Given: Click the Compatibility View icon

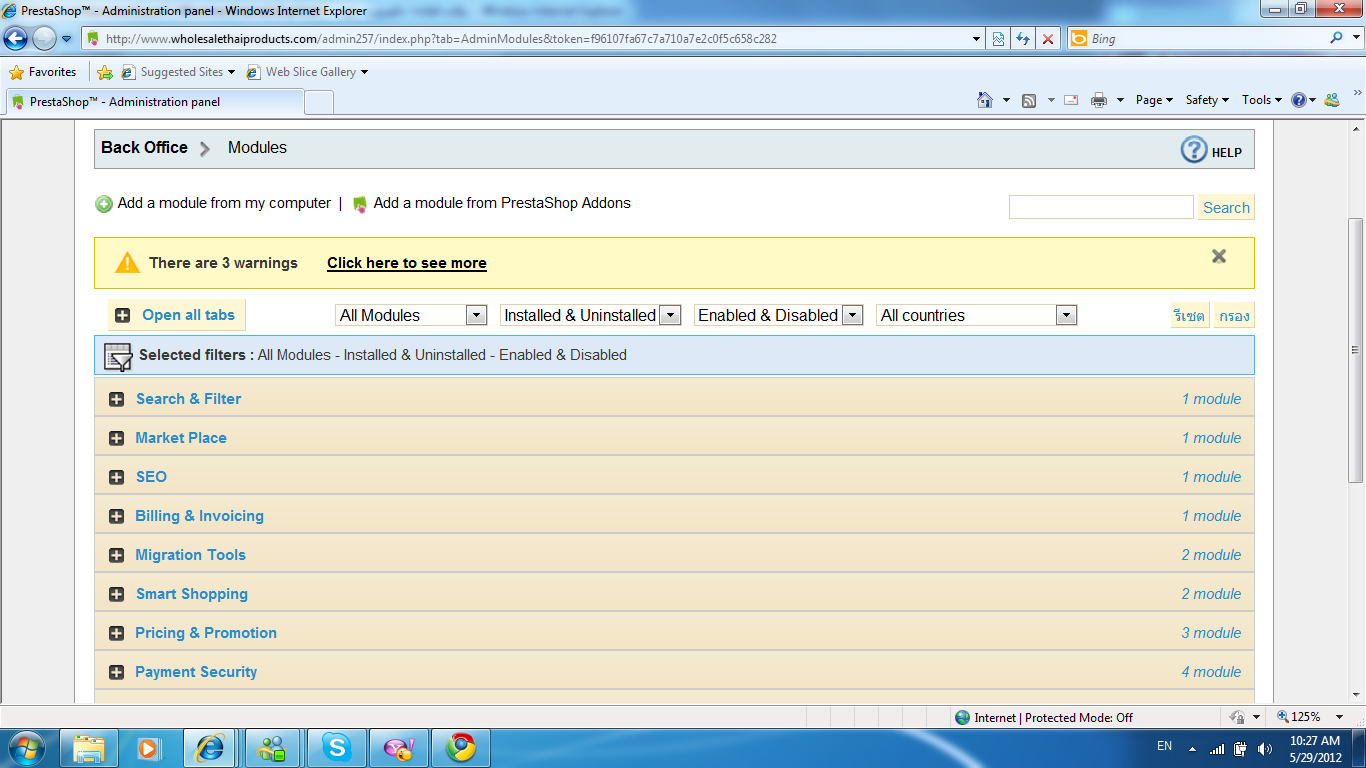Looking at the screenshot, I should pos(998,39).
